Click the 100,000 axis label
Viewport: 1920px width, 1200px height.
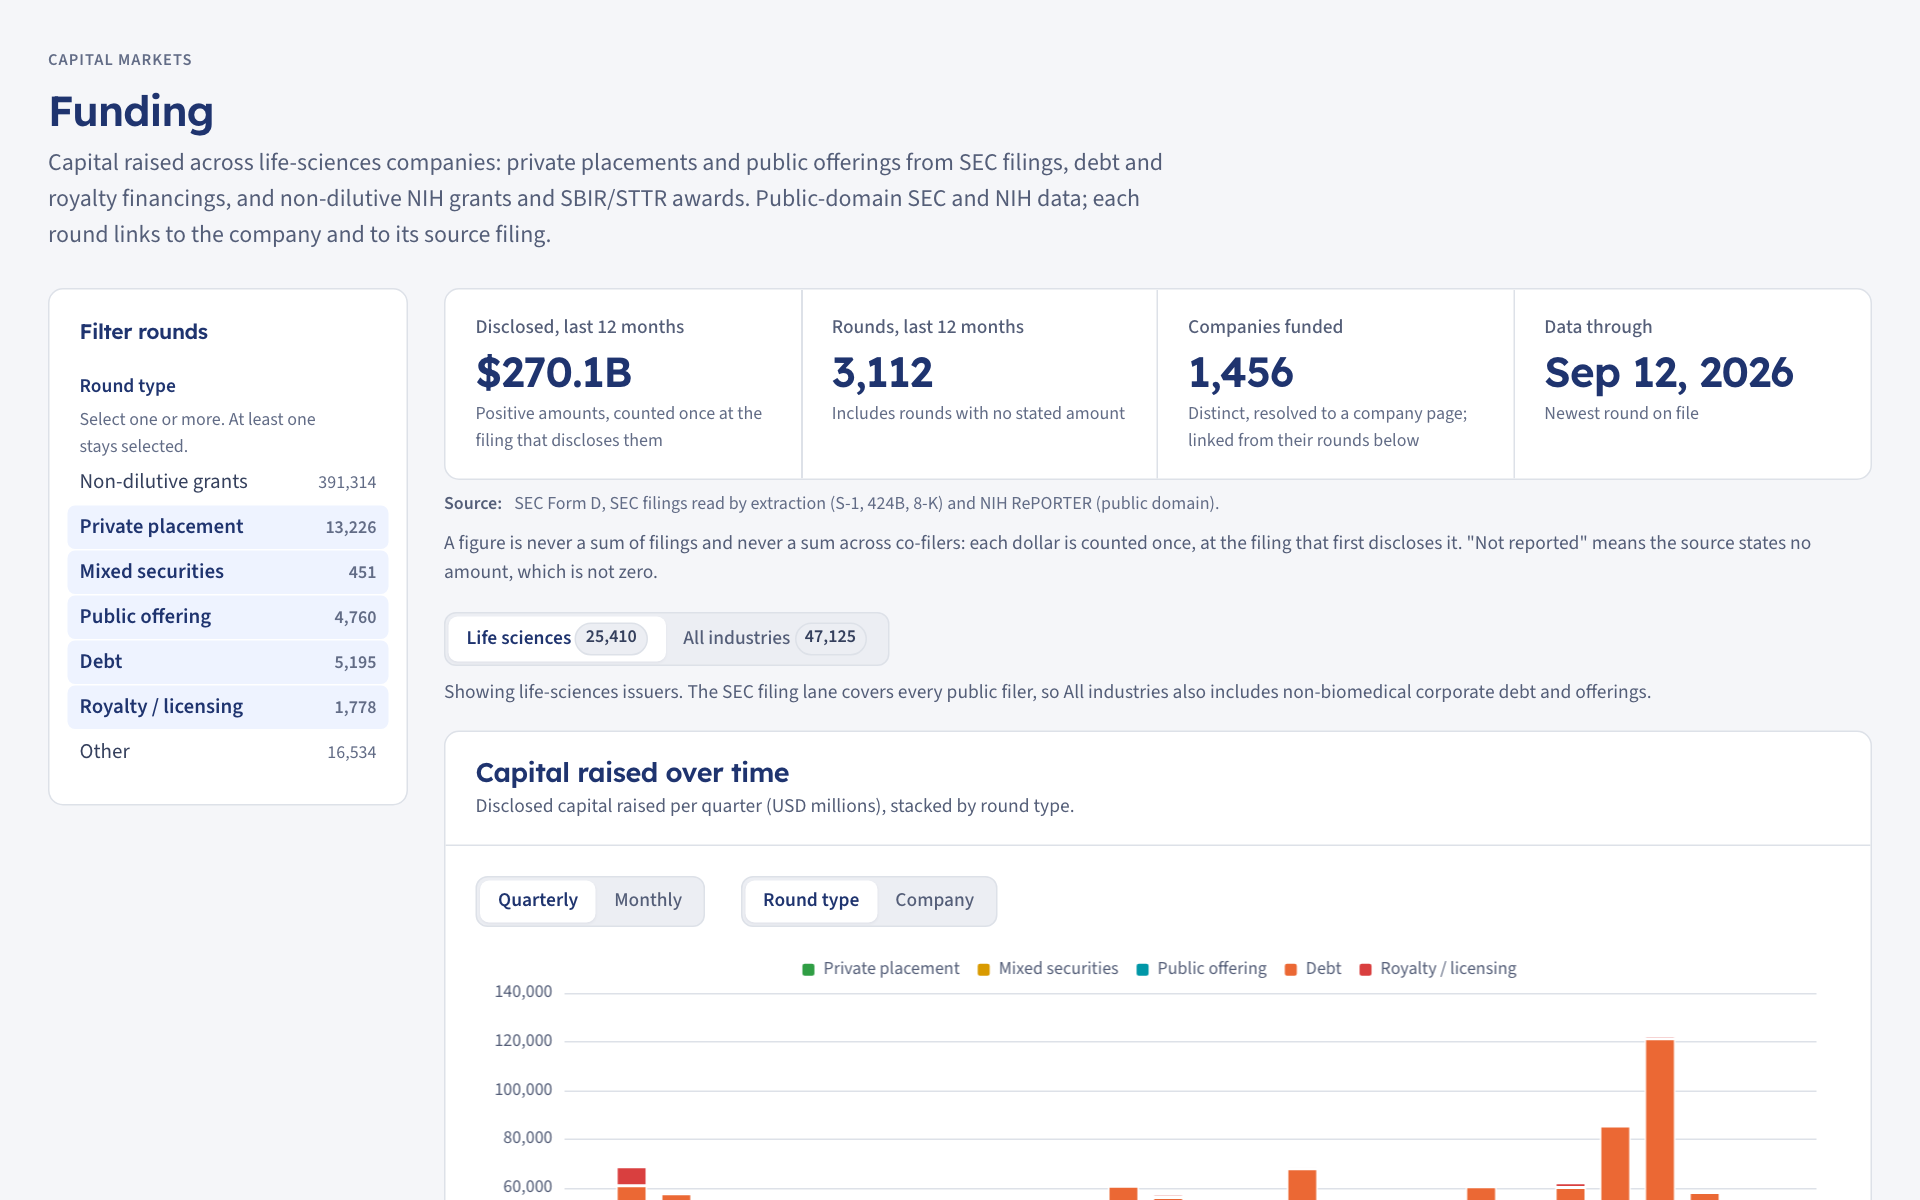click(523, 1090)
